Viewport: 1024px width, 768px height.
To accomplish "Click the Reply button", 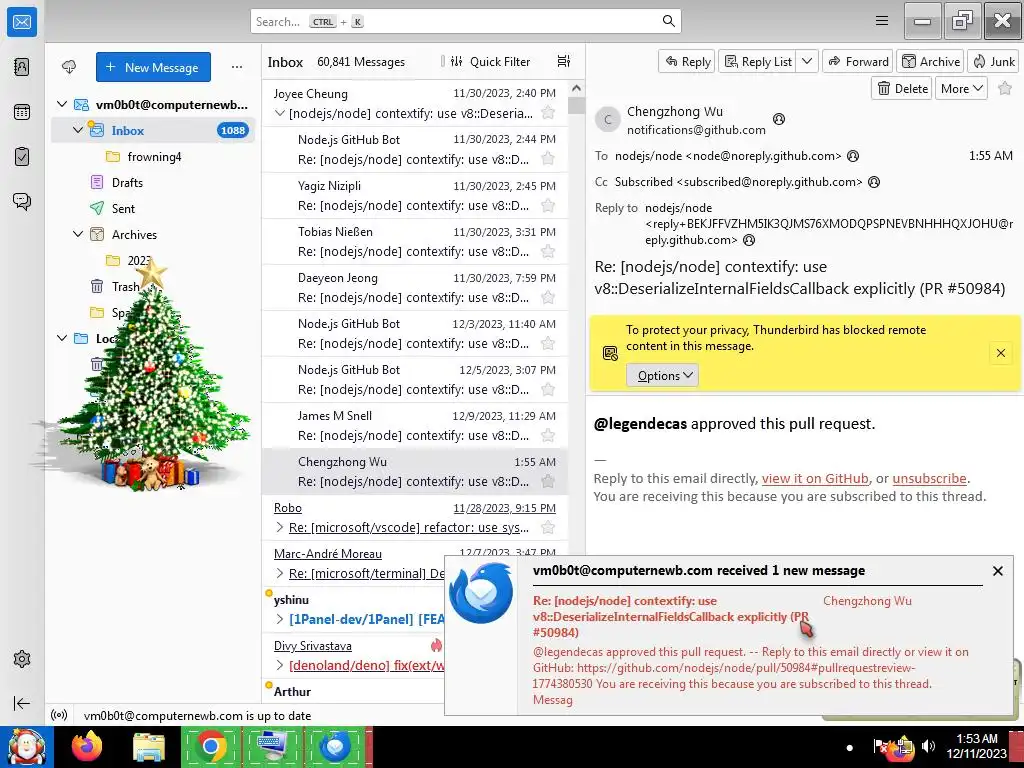I will [687, 61].
